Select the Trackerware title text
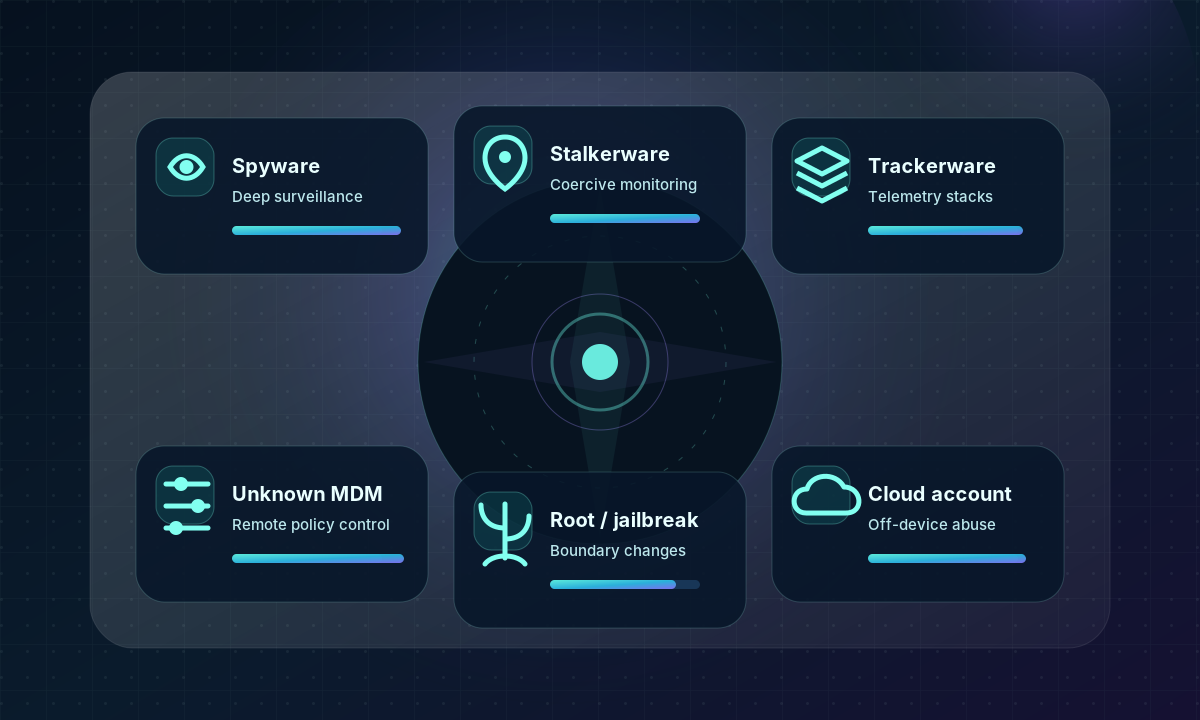This screenshot has width=1200, height=720. pyautogui.click(x=932, y=166)
